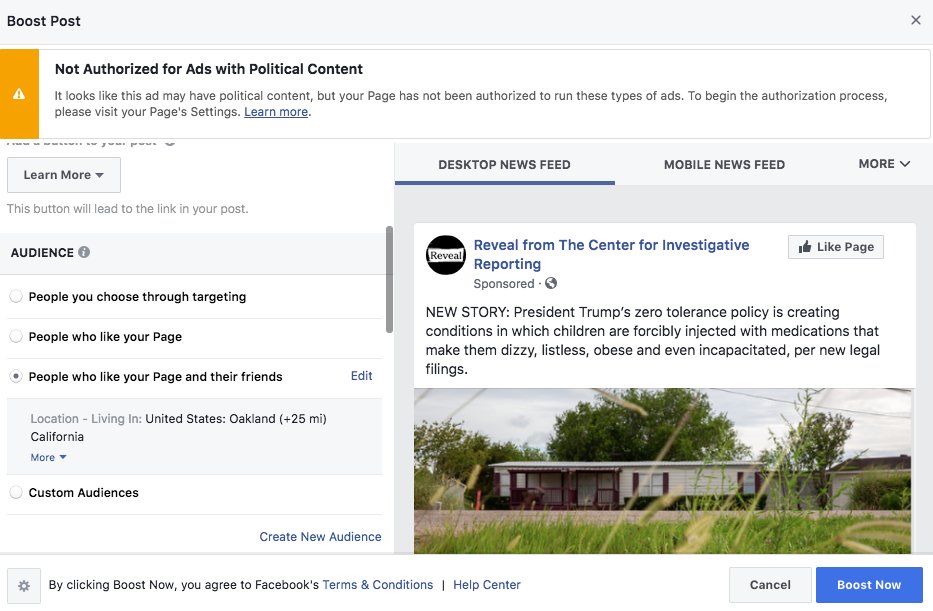
Task: Select People who like your Page
Action: point(16,336)
